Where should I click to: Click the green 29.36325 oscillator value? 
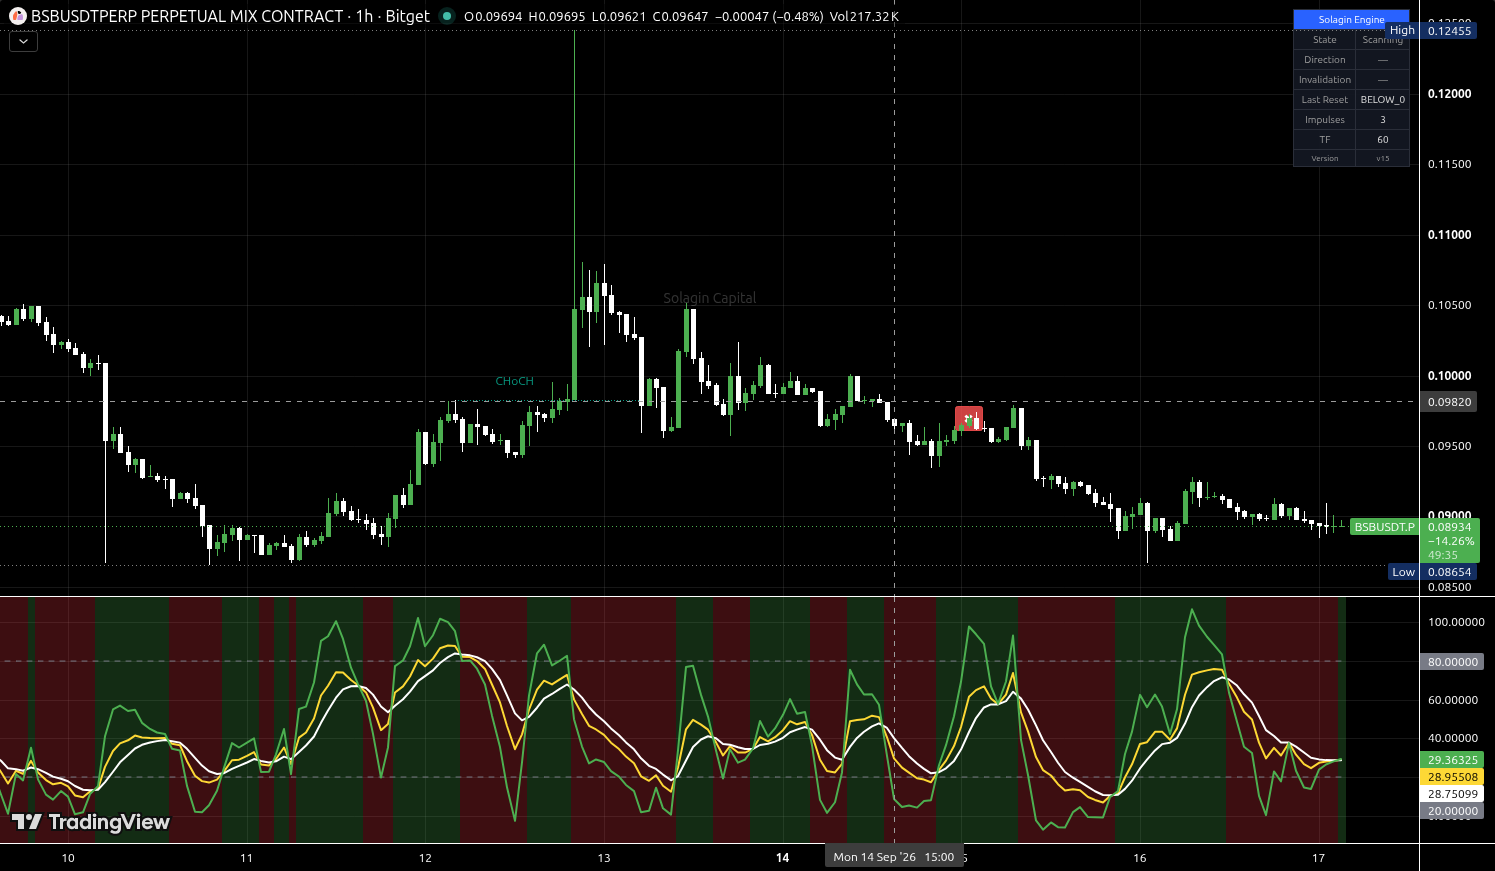1452,760
